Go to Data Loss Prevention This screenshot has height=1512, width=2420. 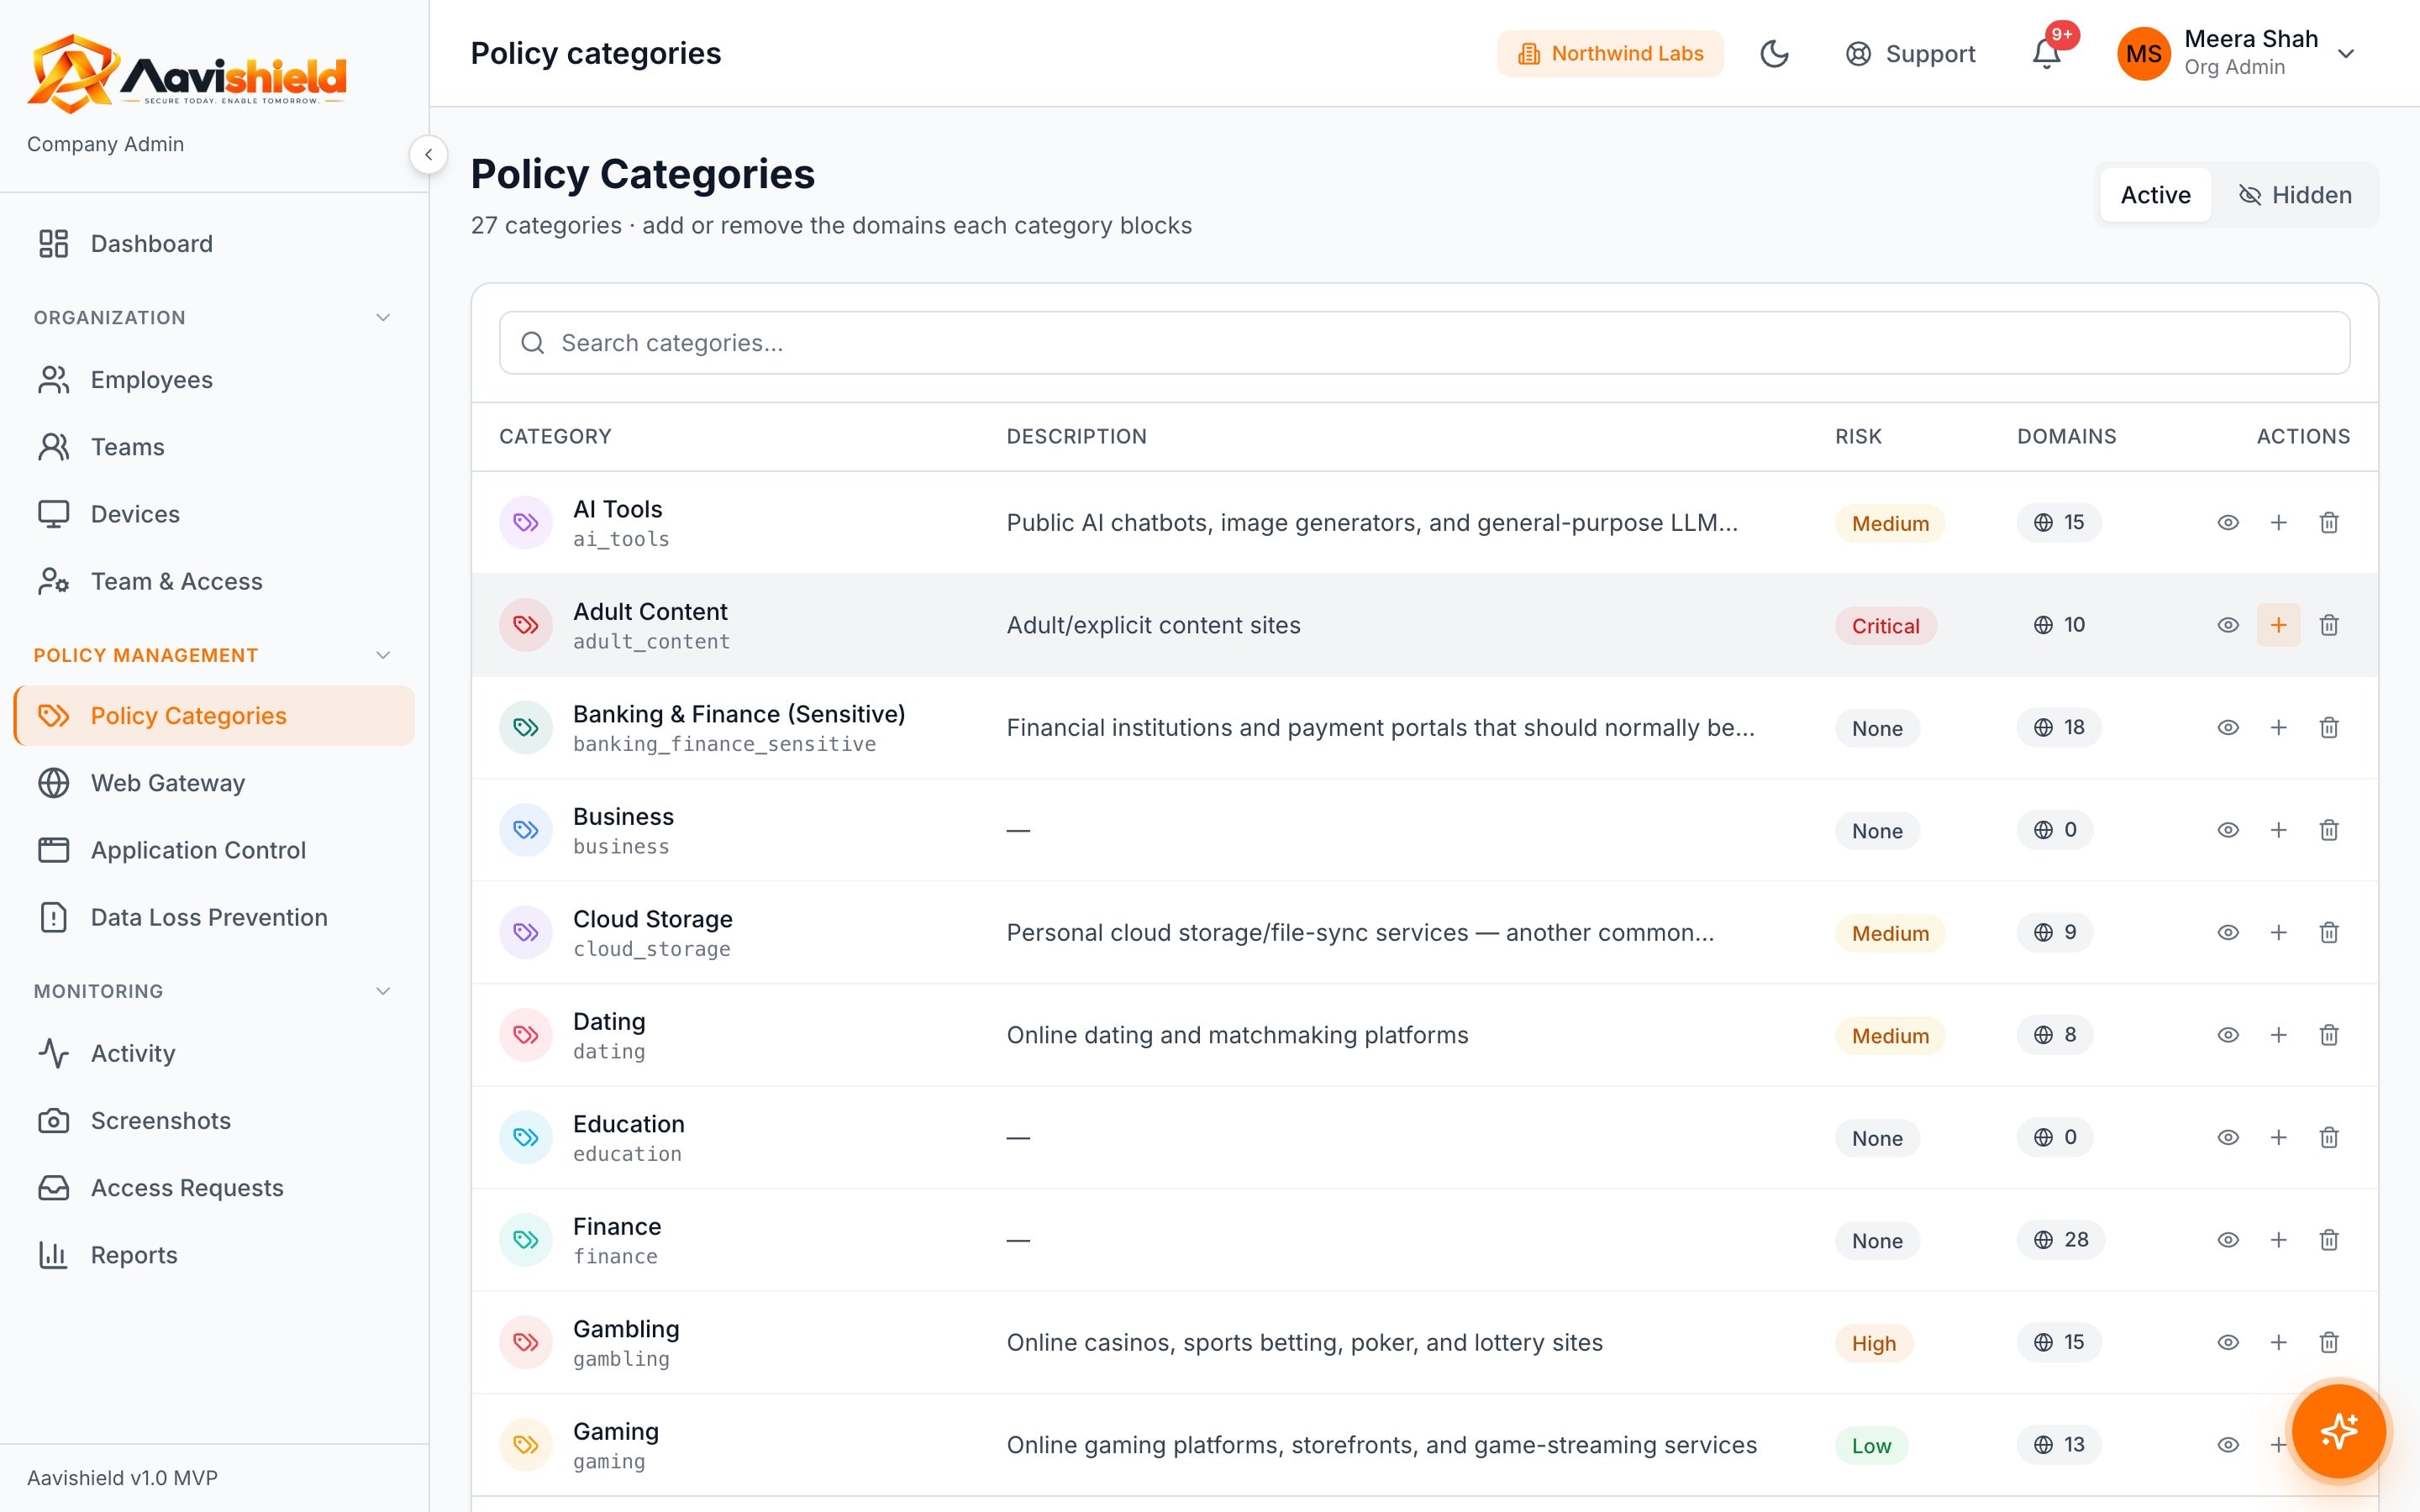click(x=214, y=917)
